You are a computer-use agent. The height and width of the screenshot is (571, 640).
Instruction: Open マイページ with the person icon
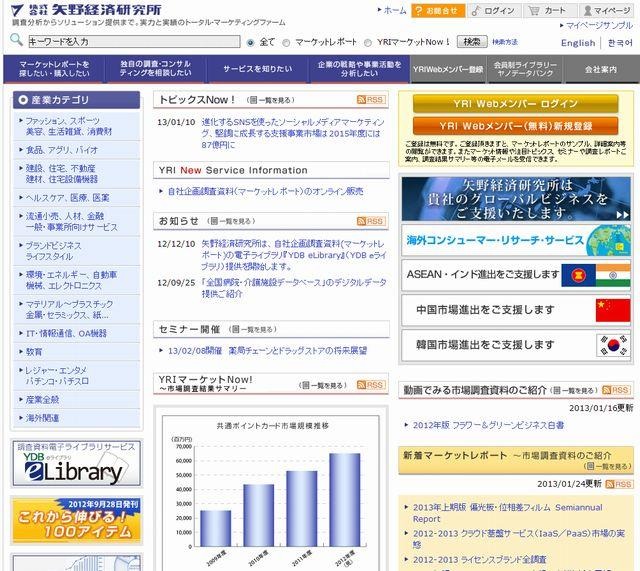point(607,11)
